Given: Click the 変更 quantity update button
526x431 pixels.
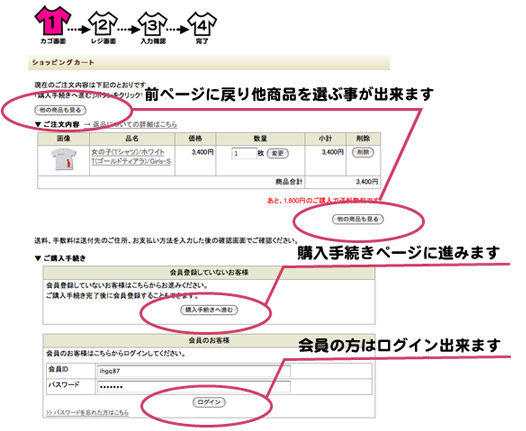Looking at the screenshot, I should (277, 154).
